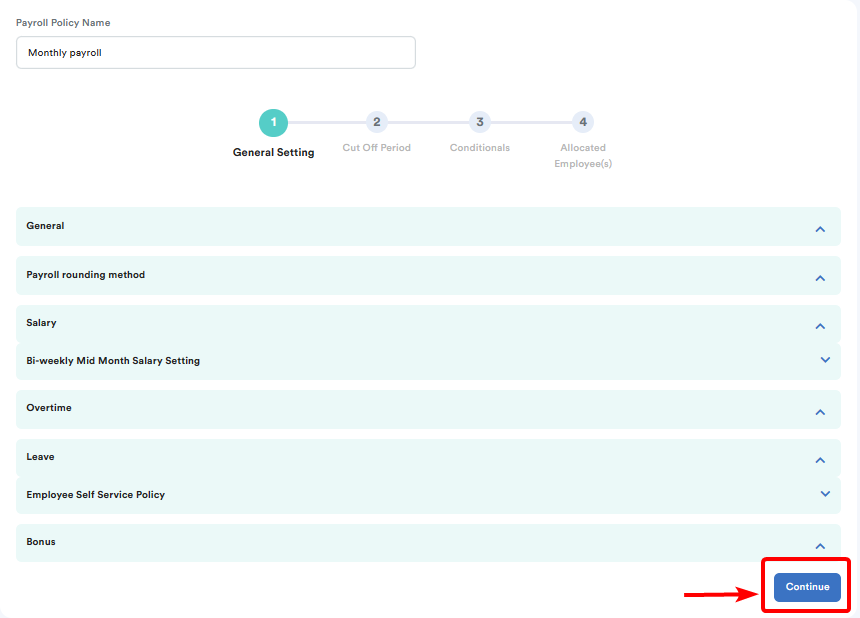Go to step 3 Conditionals circle
Image resolution: width=860 pixels, height=618 pixels.
(480, 122)
